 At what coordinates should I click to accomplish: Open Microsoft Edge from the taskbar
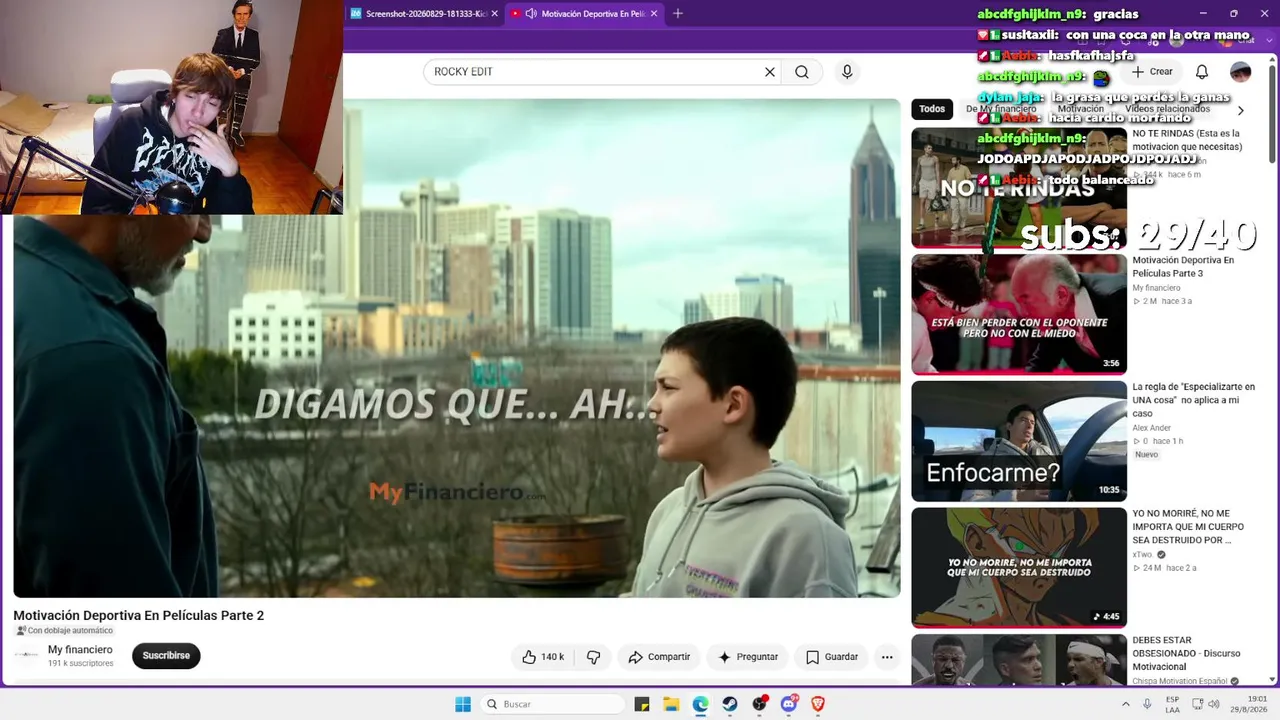click(x=700, y=704)
